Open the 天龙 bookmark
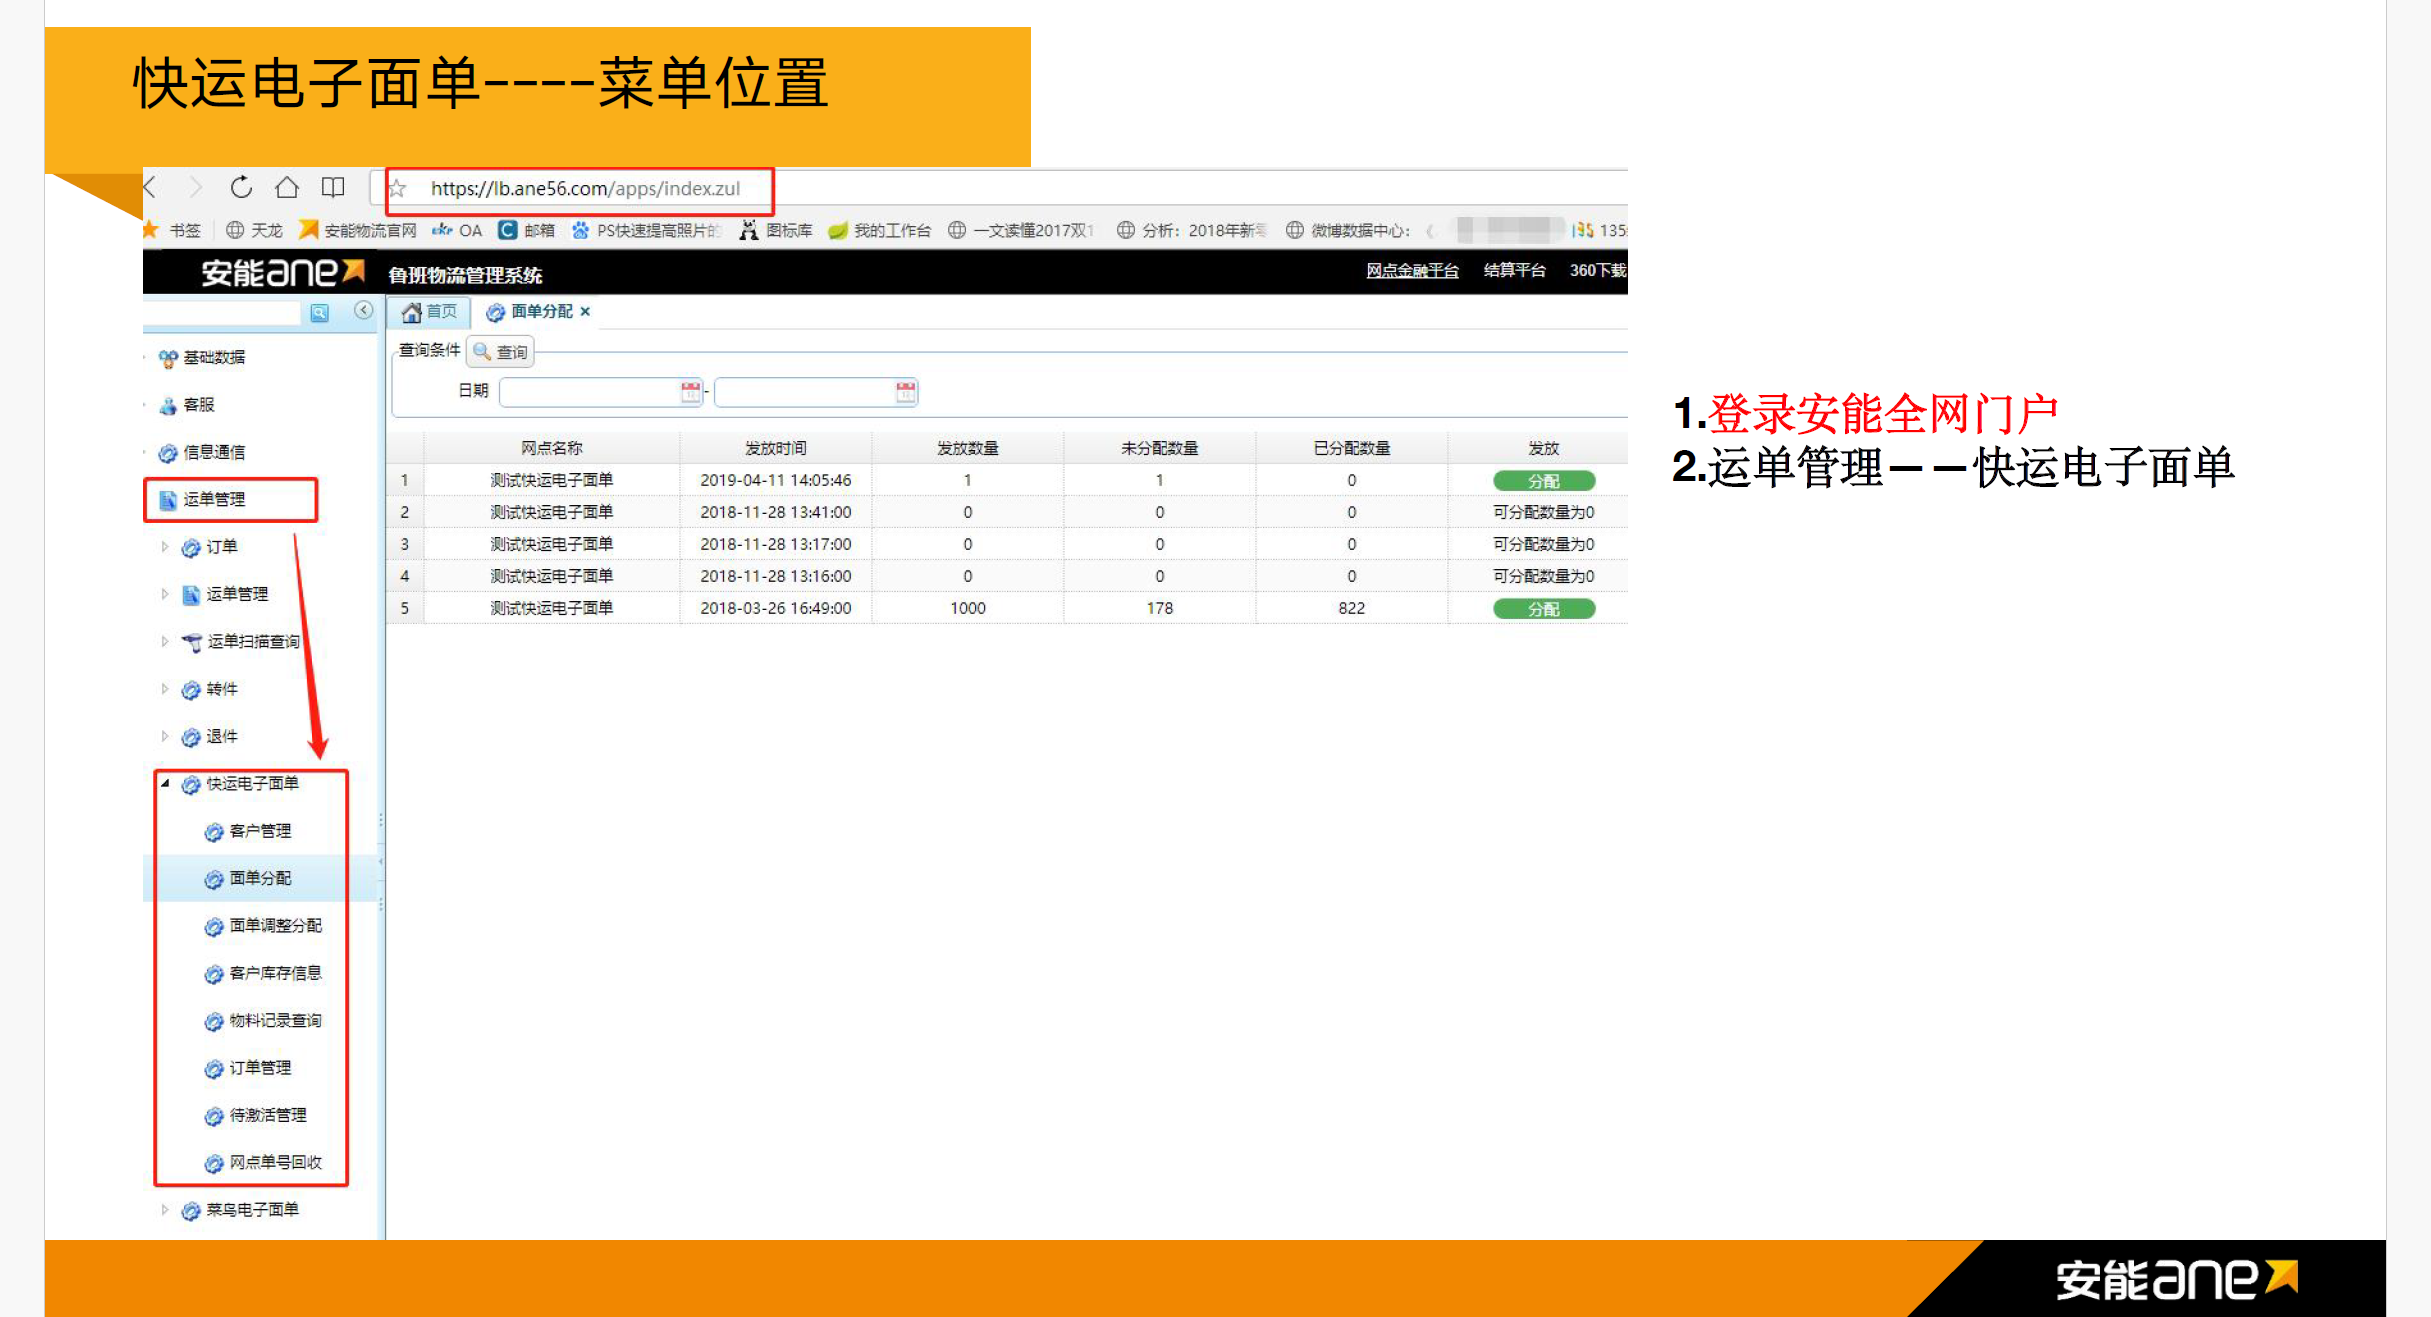The height and width of the screenshot is (1317, 2431). [x=255, y=230]
